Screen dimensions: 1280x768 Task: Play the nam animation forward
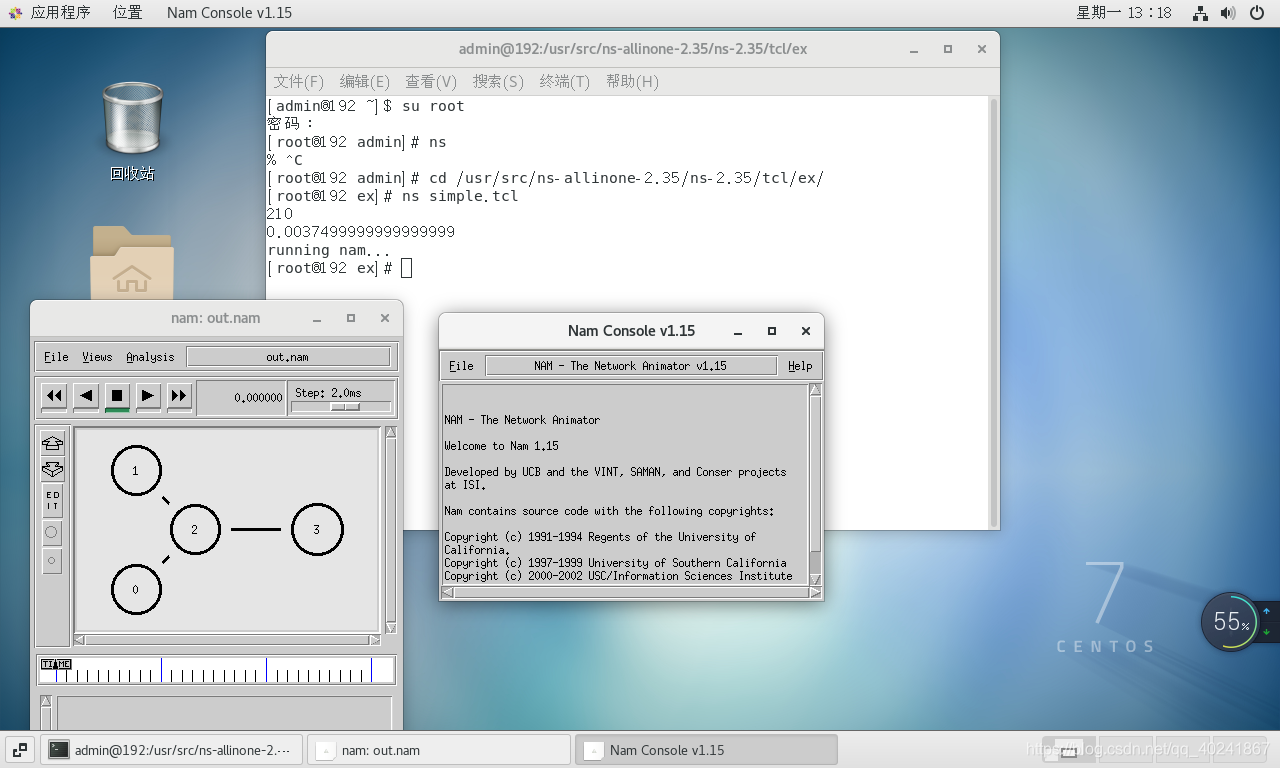[x=148, y=396]
